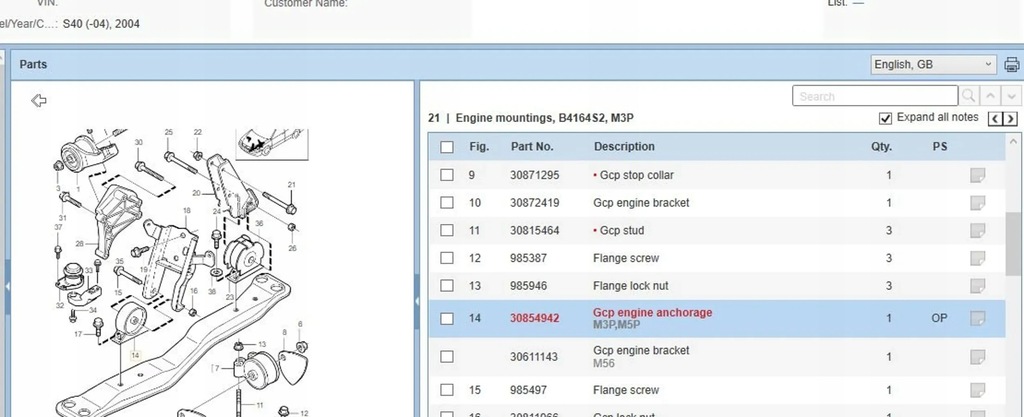Open the English, GB language dropdown
1024x417 pixels.
[x=933, y=65]
